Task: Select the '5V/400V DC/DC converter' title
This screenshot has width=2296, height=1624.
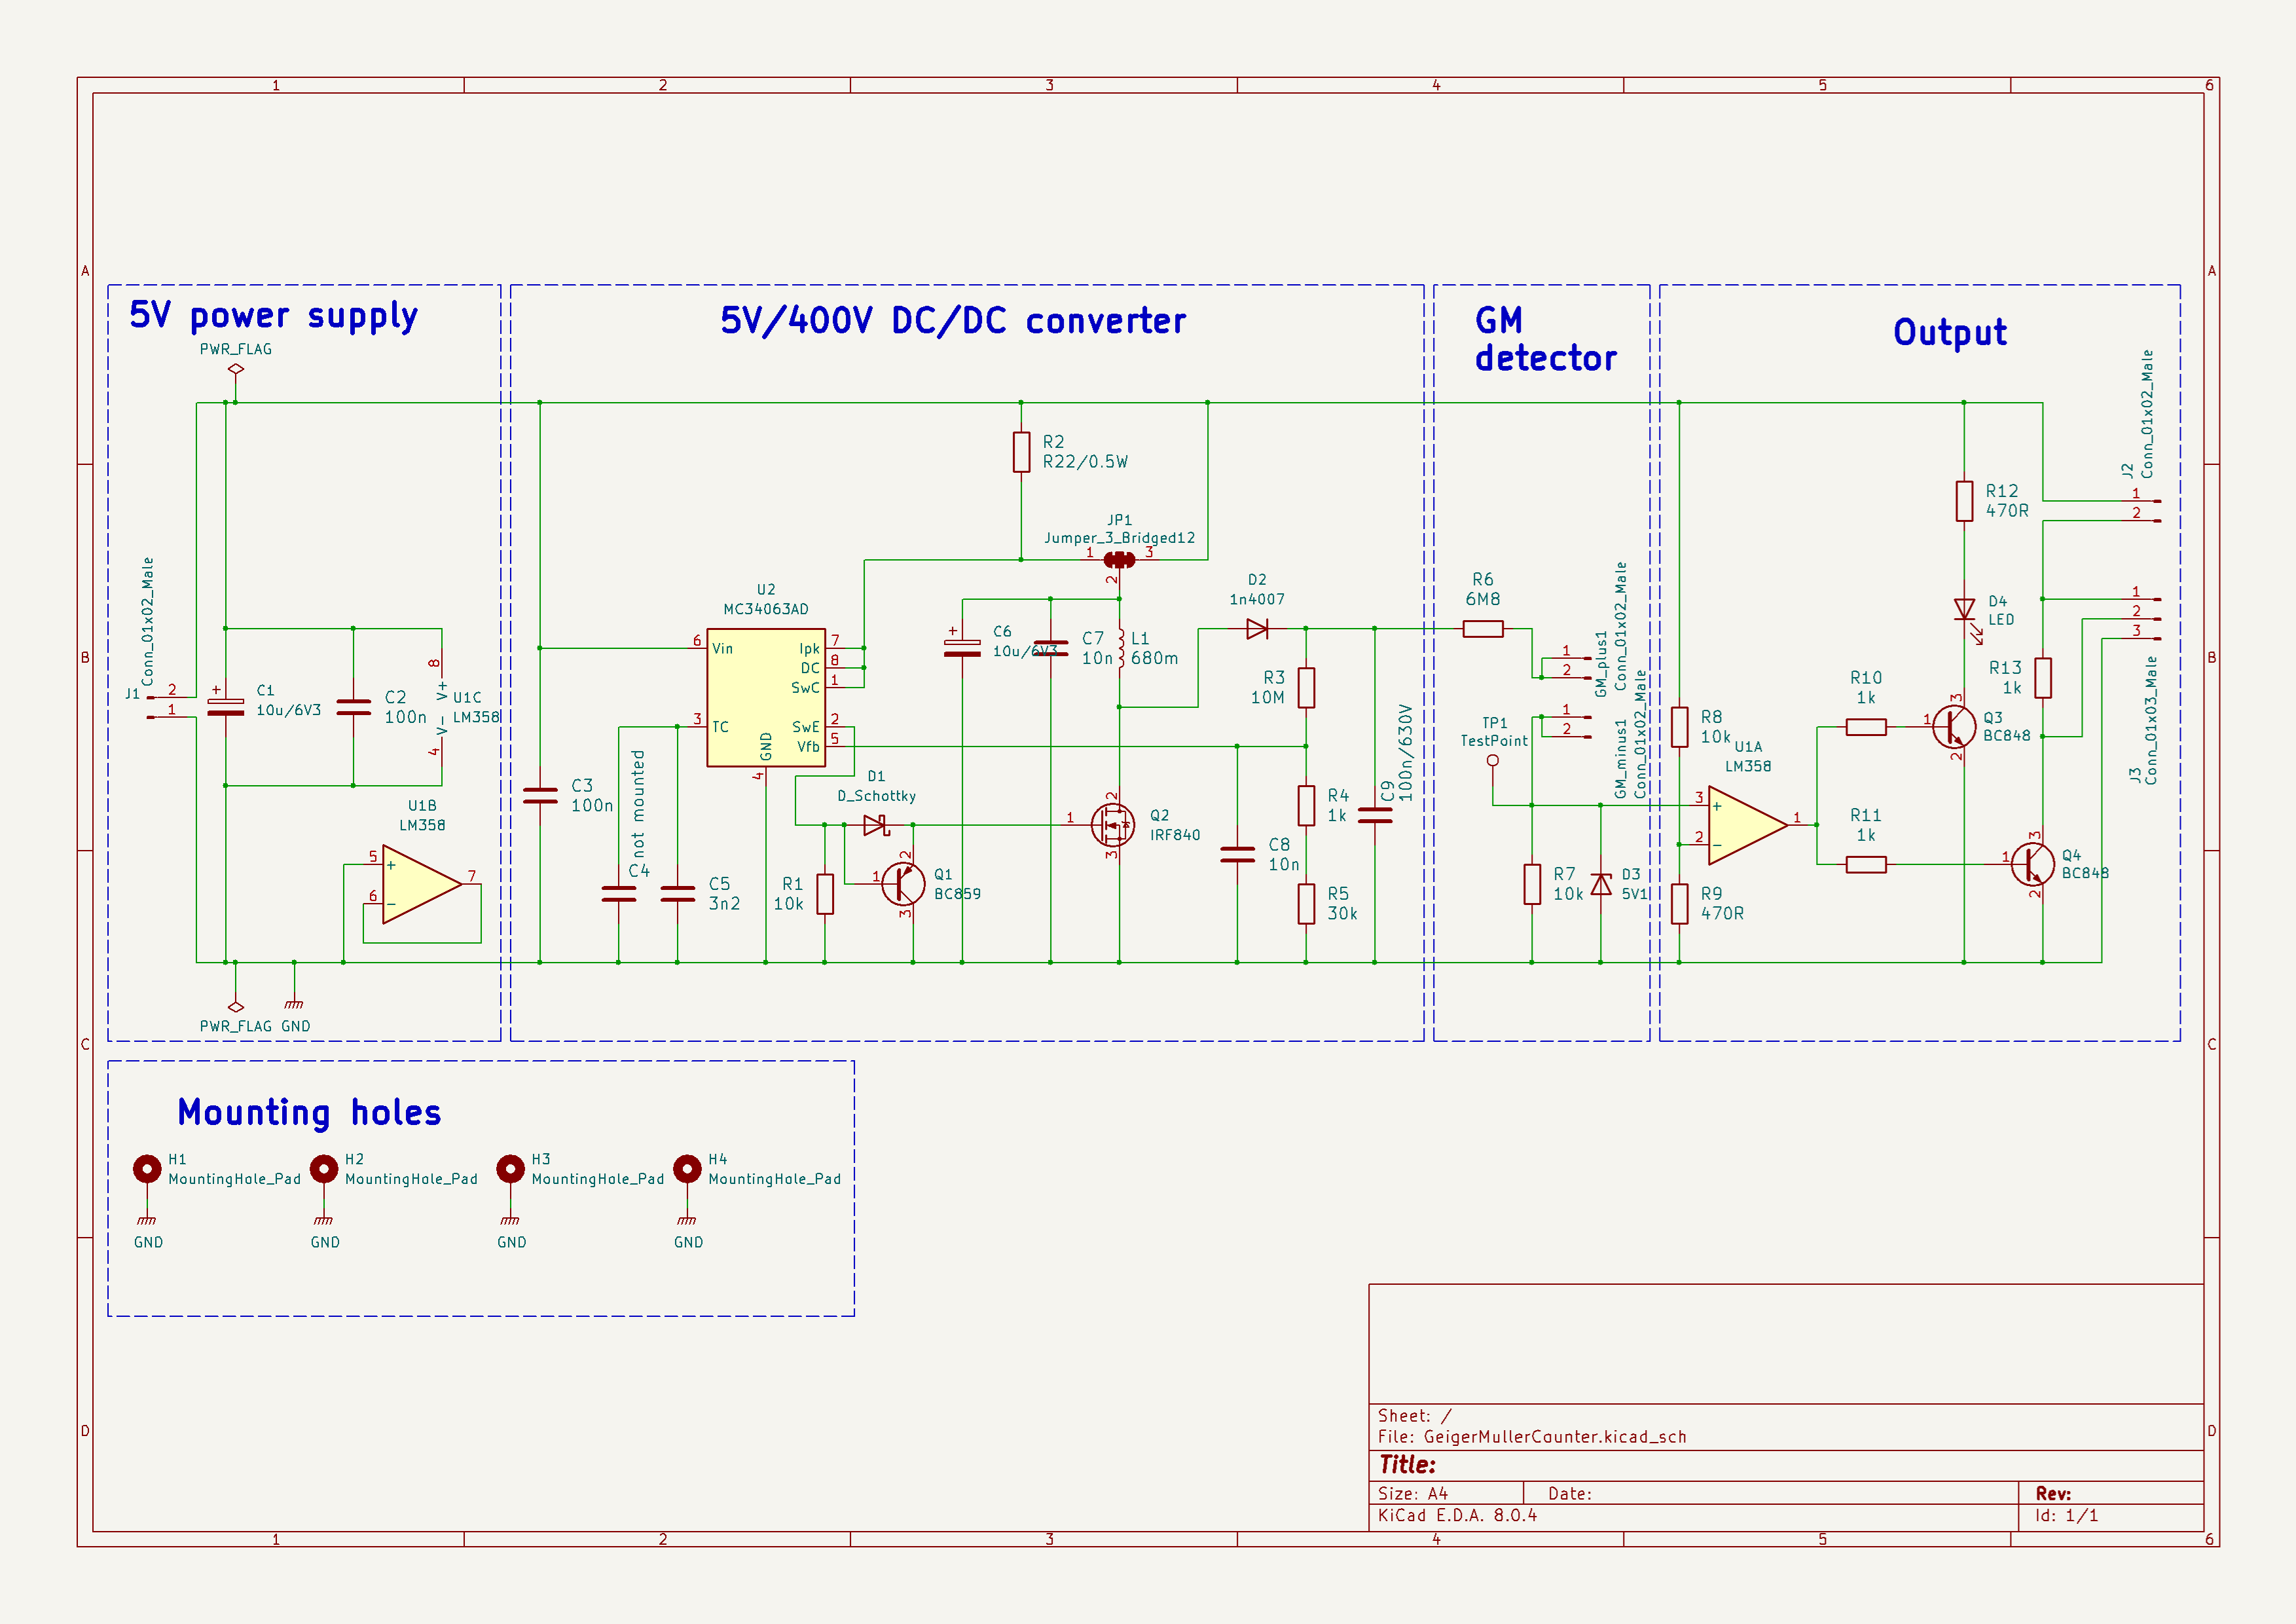Action: [x=953, y=321]
